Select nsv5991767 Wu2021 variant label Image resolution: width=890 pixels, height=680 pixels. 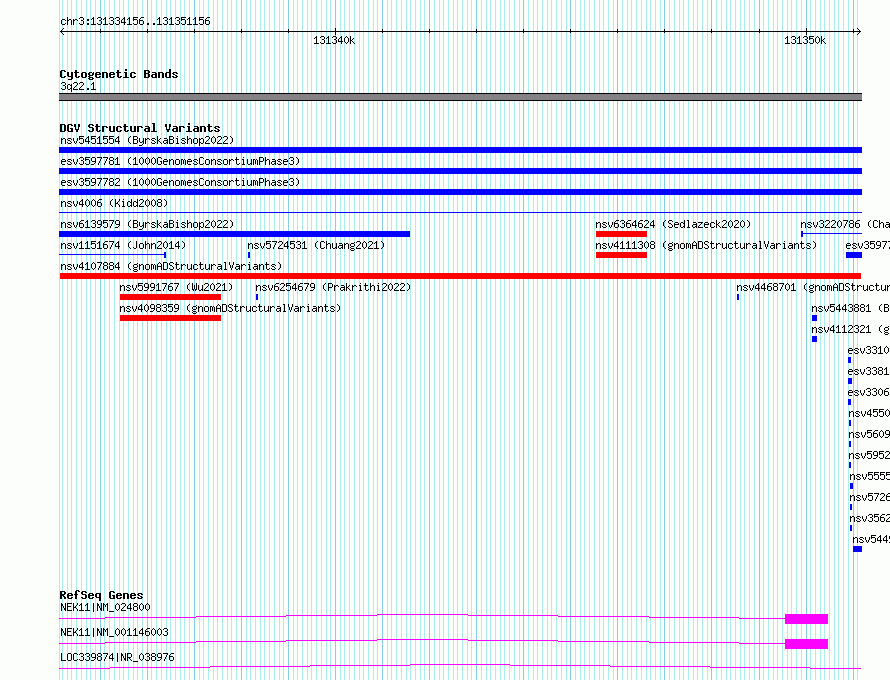point(176,287)
